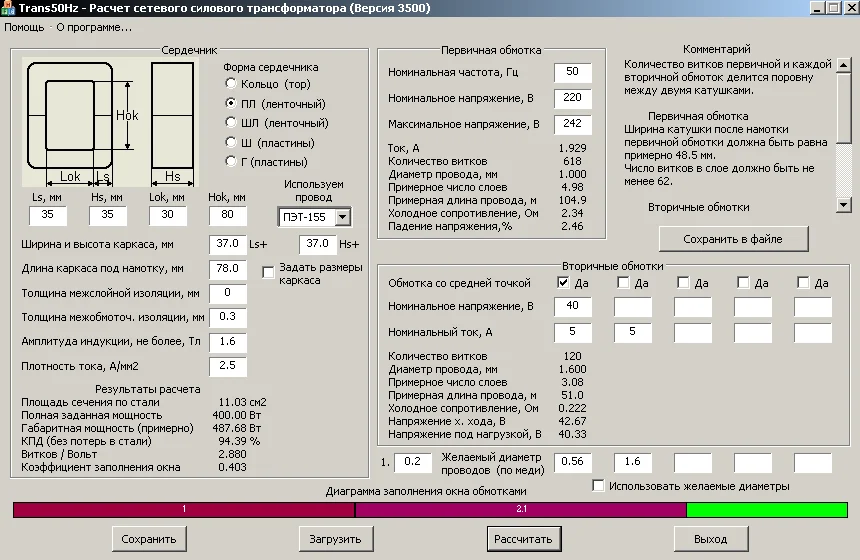Edit primary desired diameter field 0.2
This screenshot has height=560, width=860.
click(x=413, y=462)
